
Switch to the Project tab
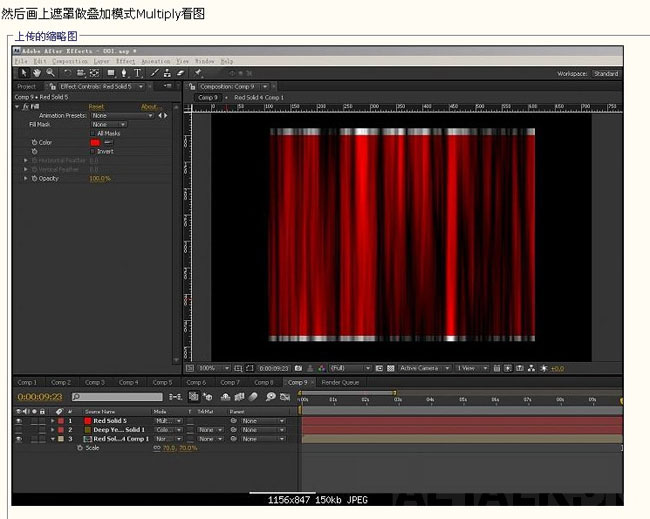click(x=27, y=87)
